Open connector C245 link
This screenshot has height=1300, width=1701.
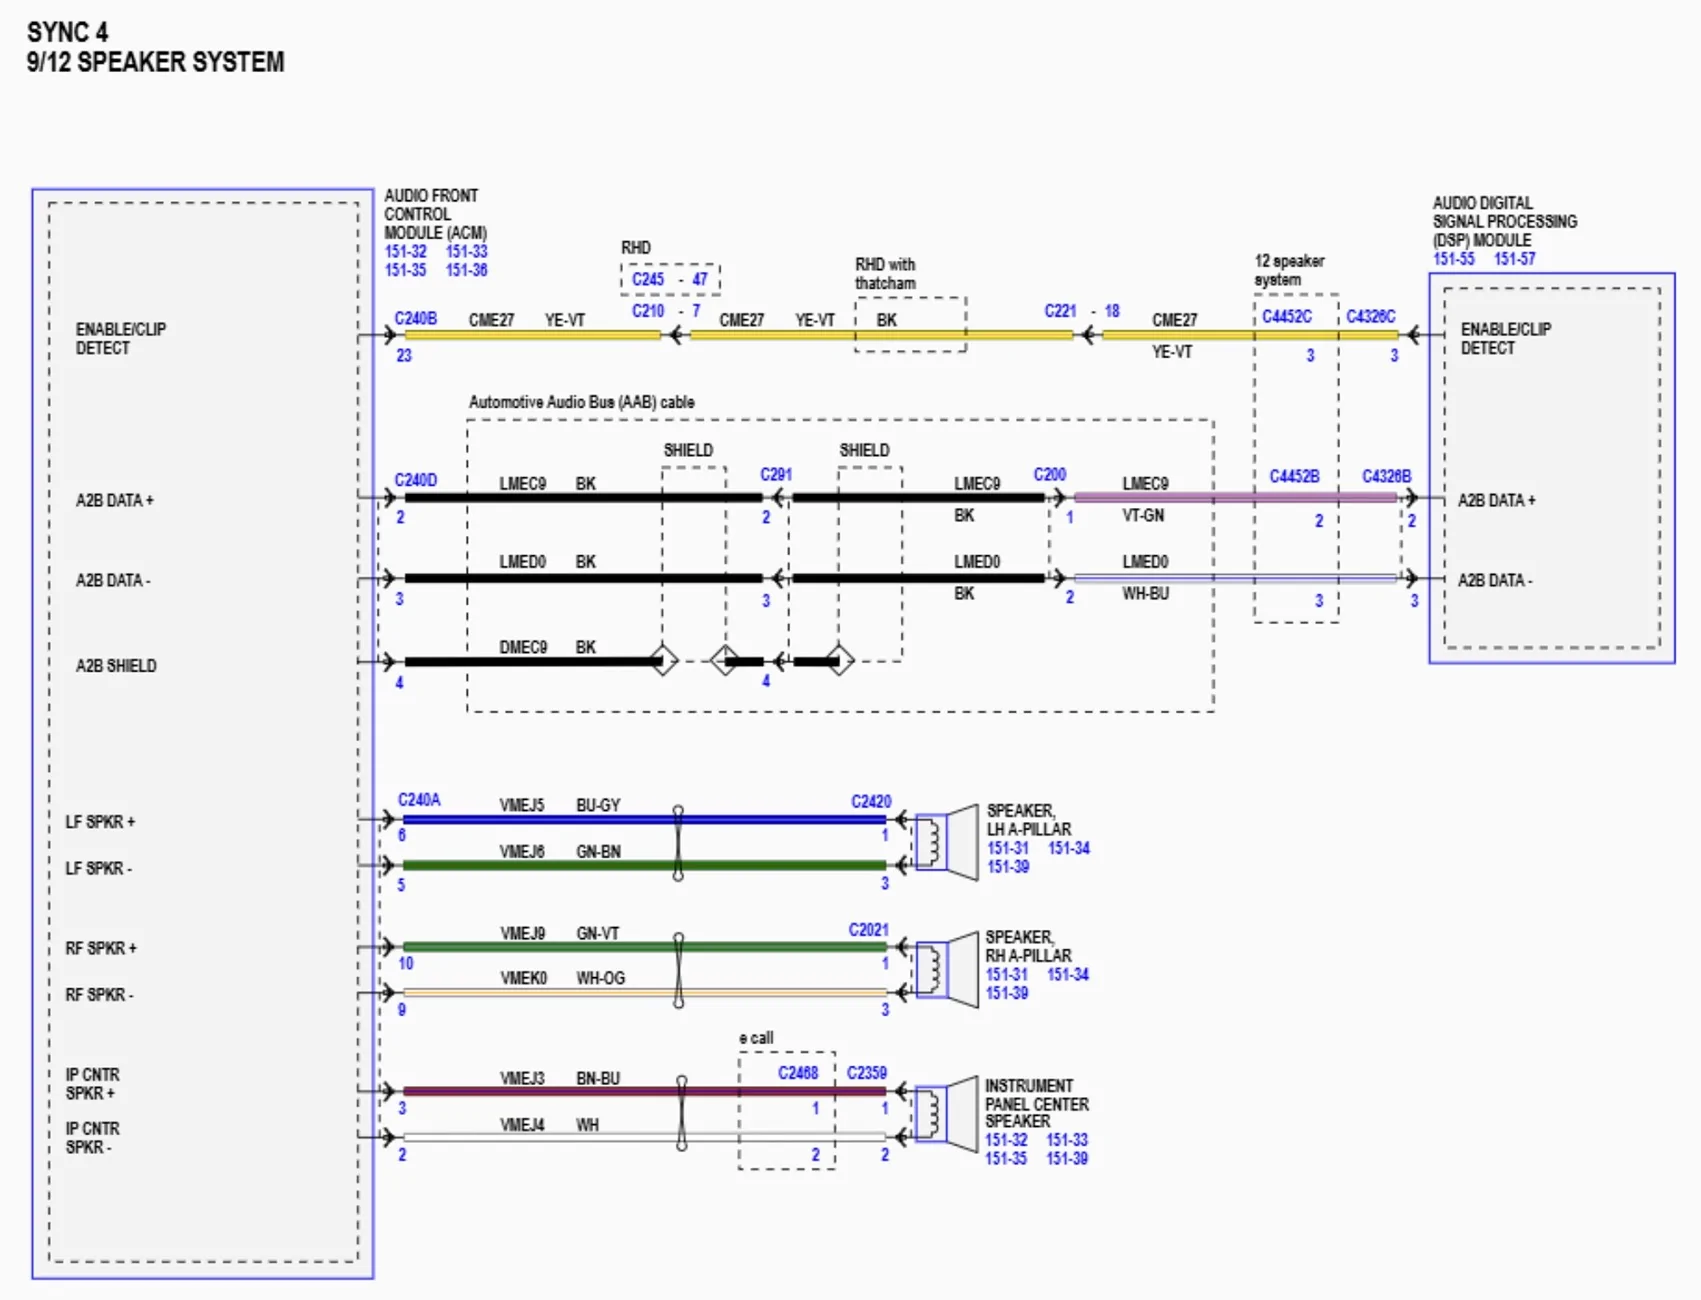click(648, 279)
